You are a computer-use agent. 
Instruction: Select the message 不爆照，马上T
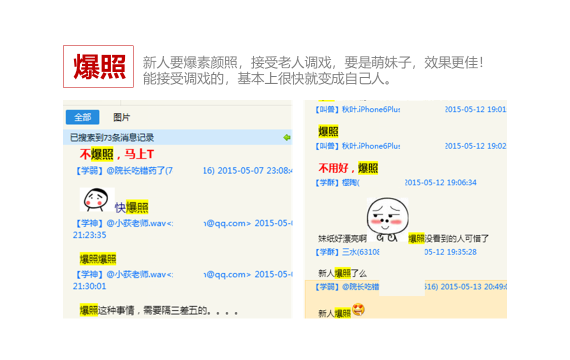pyautogui.click(x=117, y=154)
